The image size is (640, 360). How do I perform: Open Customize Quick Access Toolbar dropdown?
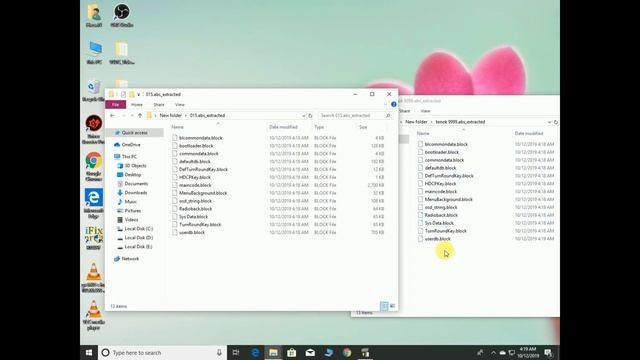click(138, 94)
